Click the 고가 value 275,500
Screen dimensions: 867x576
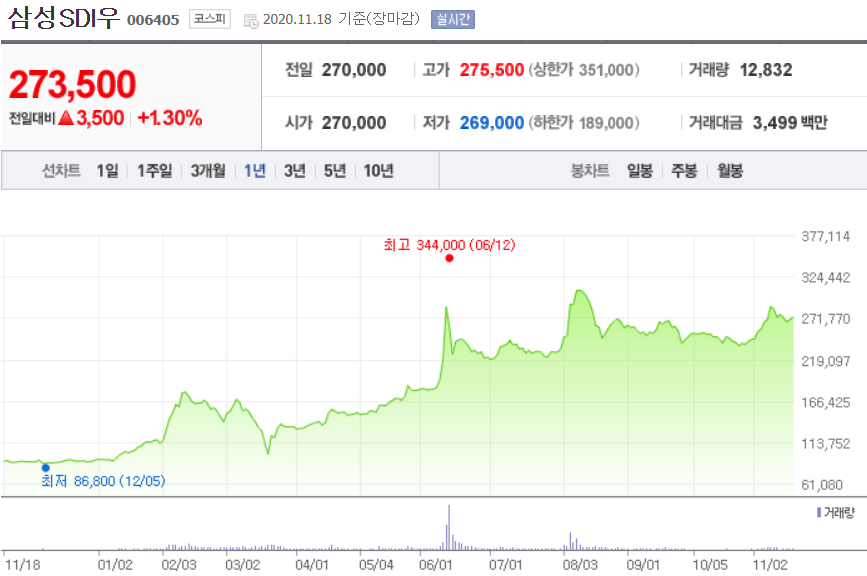click(x=492, y=70)
